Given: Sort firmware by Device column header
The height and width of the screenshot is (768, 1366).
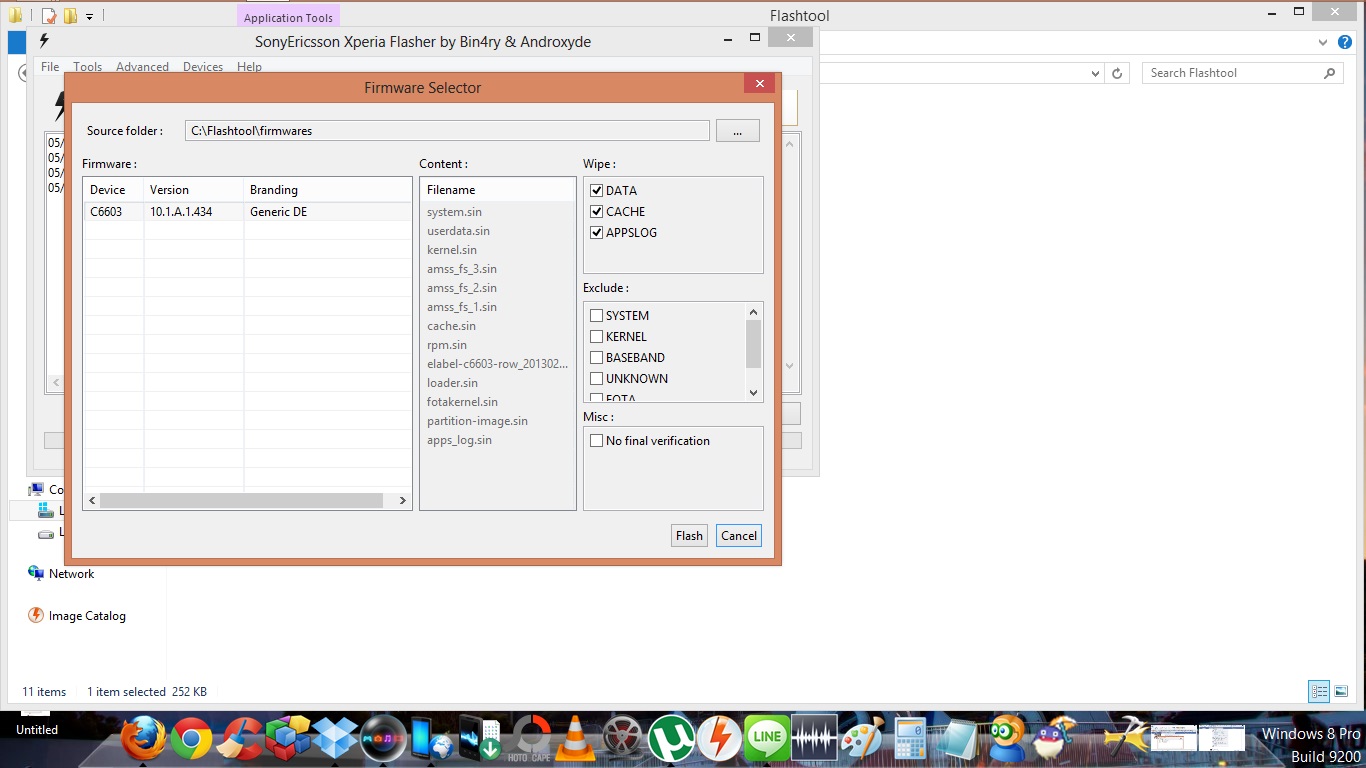Looking at the screenshot, I should [x=113, y=190].
